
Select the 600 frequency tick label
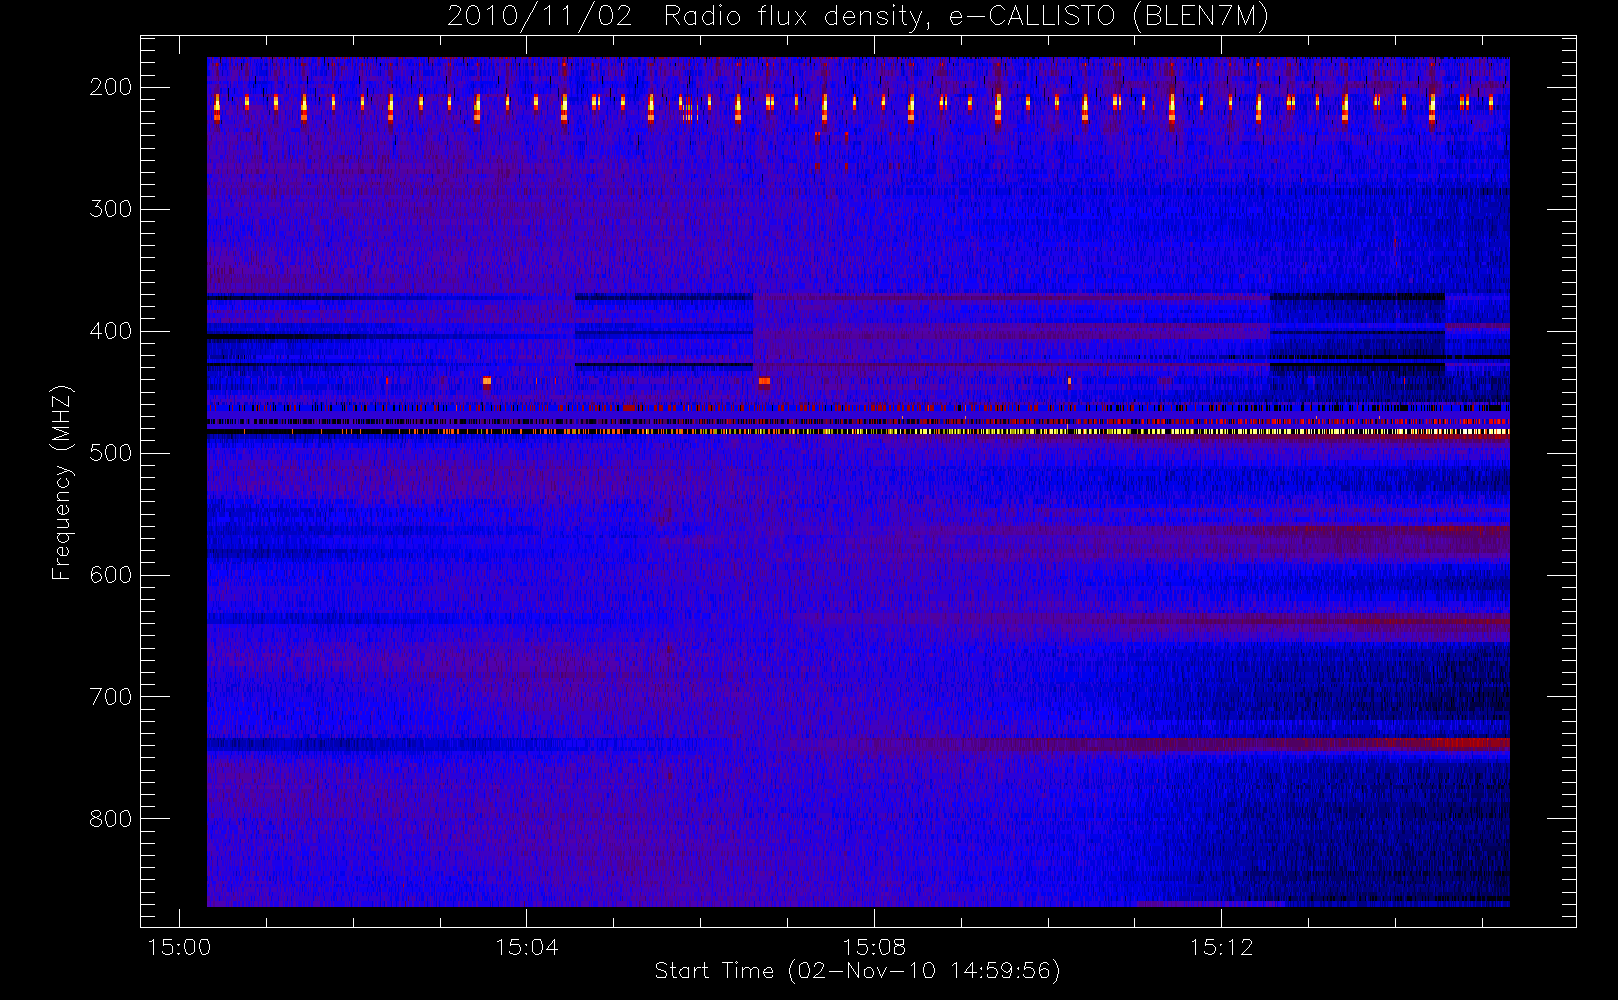111,575
